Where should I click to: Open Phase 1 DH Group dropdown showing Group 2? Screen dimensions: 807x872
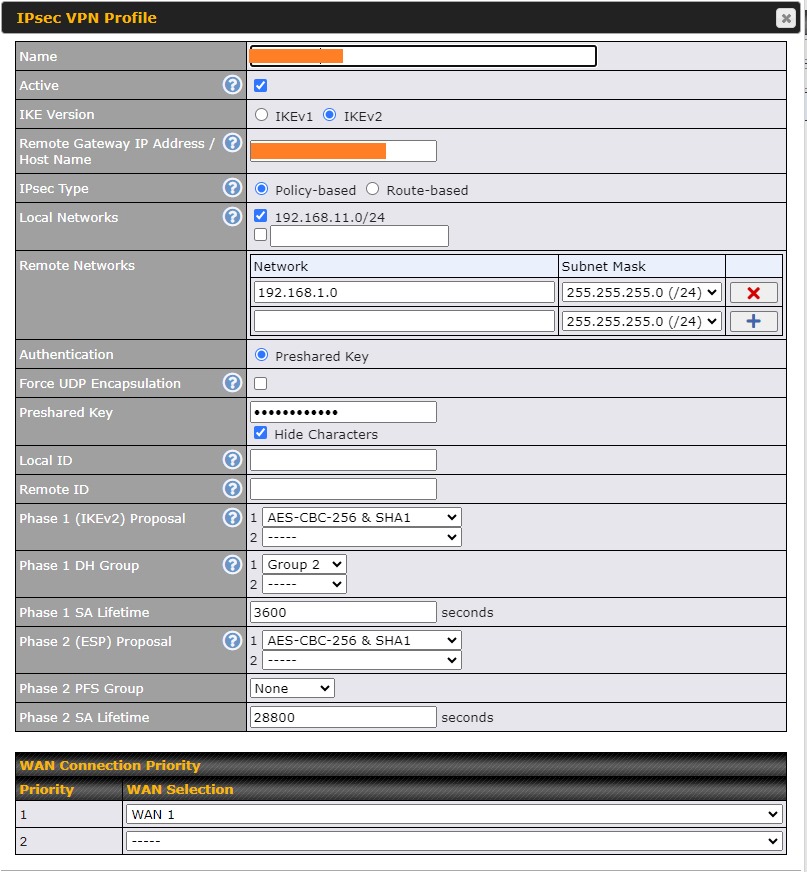[x=304, y=564]
